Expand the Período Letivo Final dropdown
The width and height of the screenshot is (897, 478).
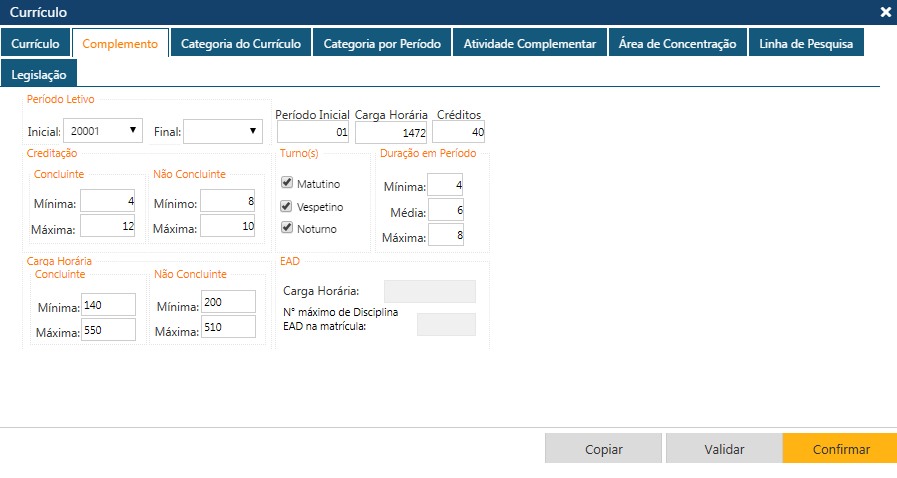[223, 131]
